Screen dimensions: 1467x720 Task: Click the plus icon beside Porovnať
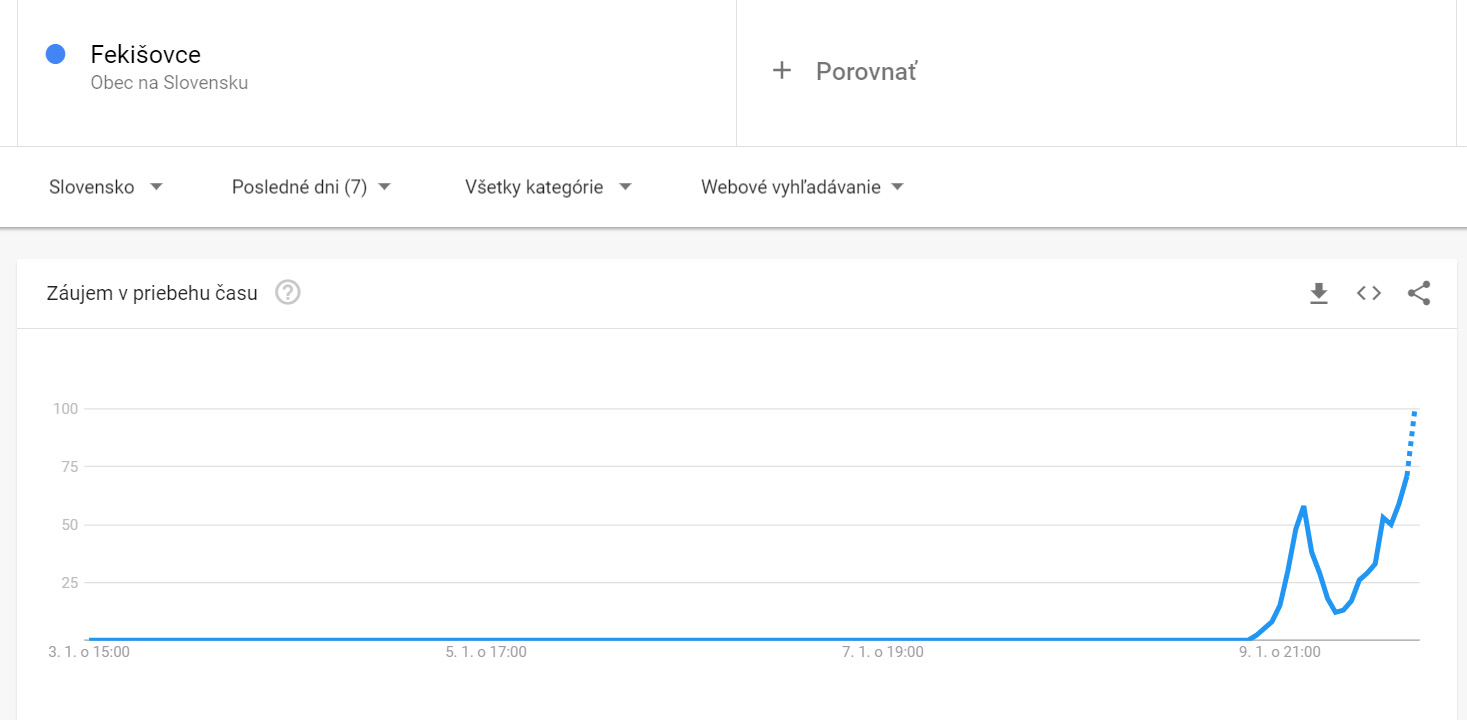782,71
